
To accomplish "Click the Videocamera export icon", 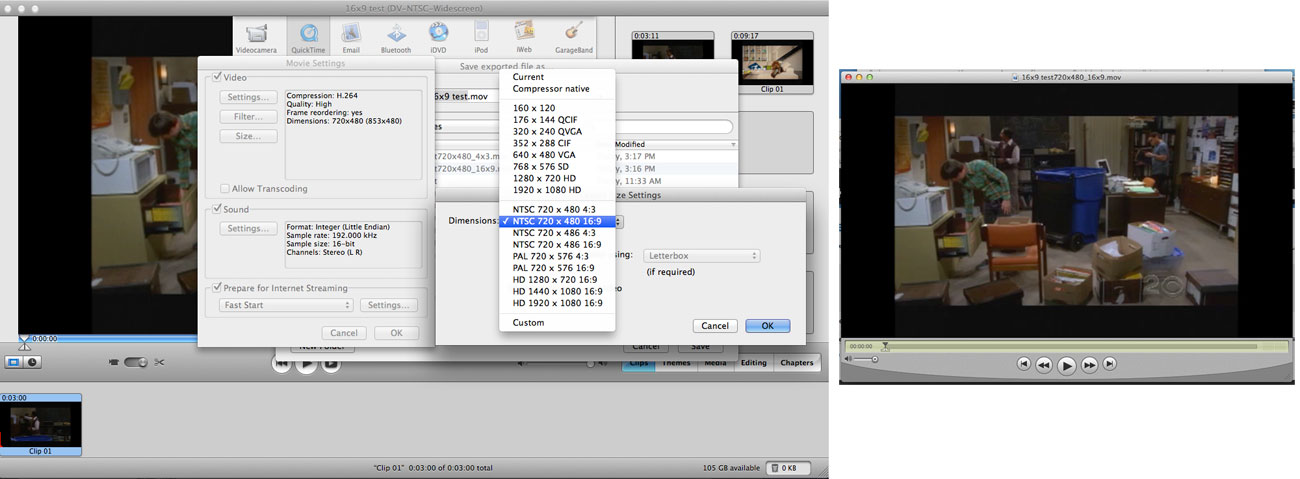I will [x=256, y=37].
